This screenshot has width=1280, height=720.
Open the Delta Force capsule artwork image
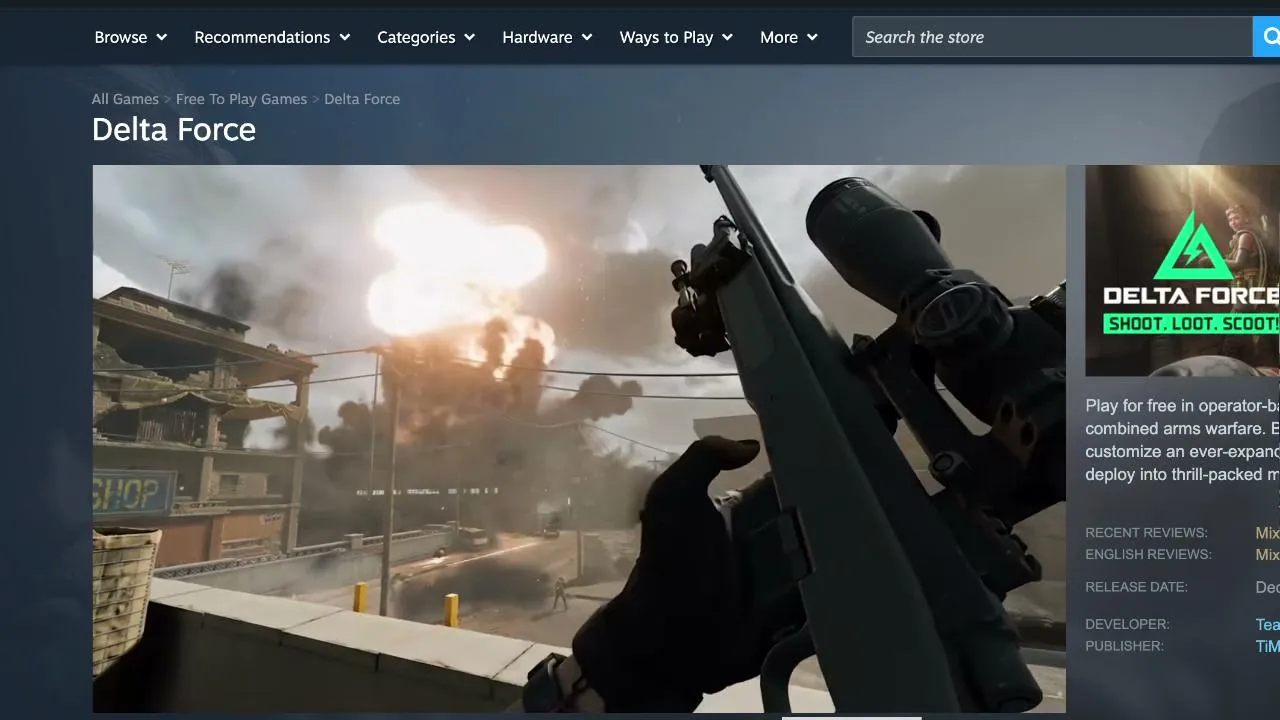click(x=1182, y=270)
